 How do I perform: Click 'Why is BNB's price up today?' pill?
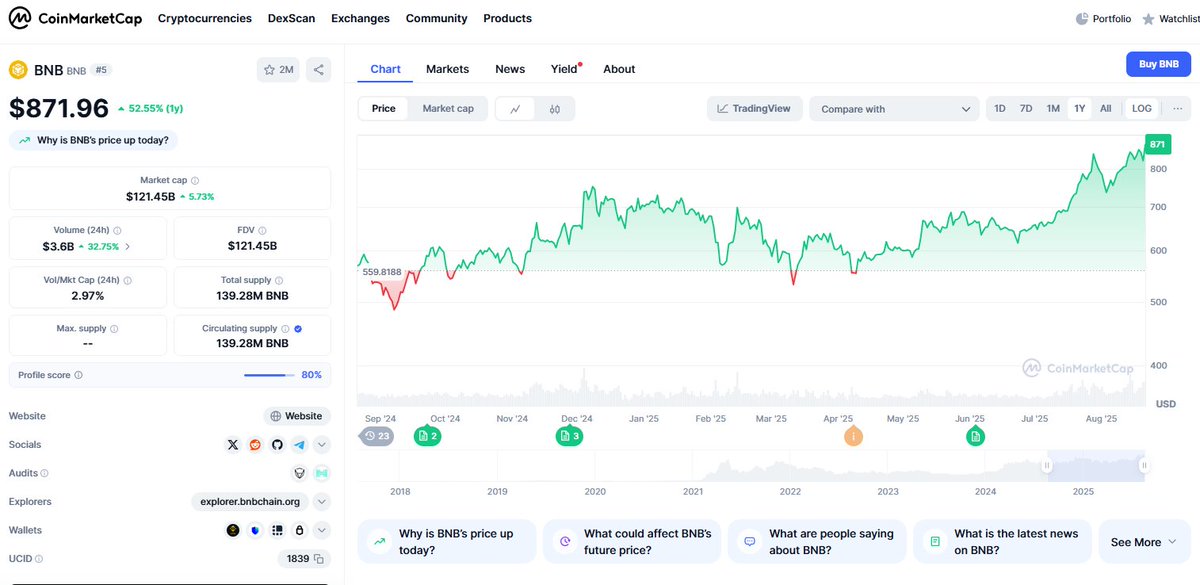[94, 140]
